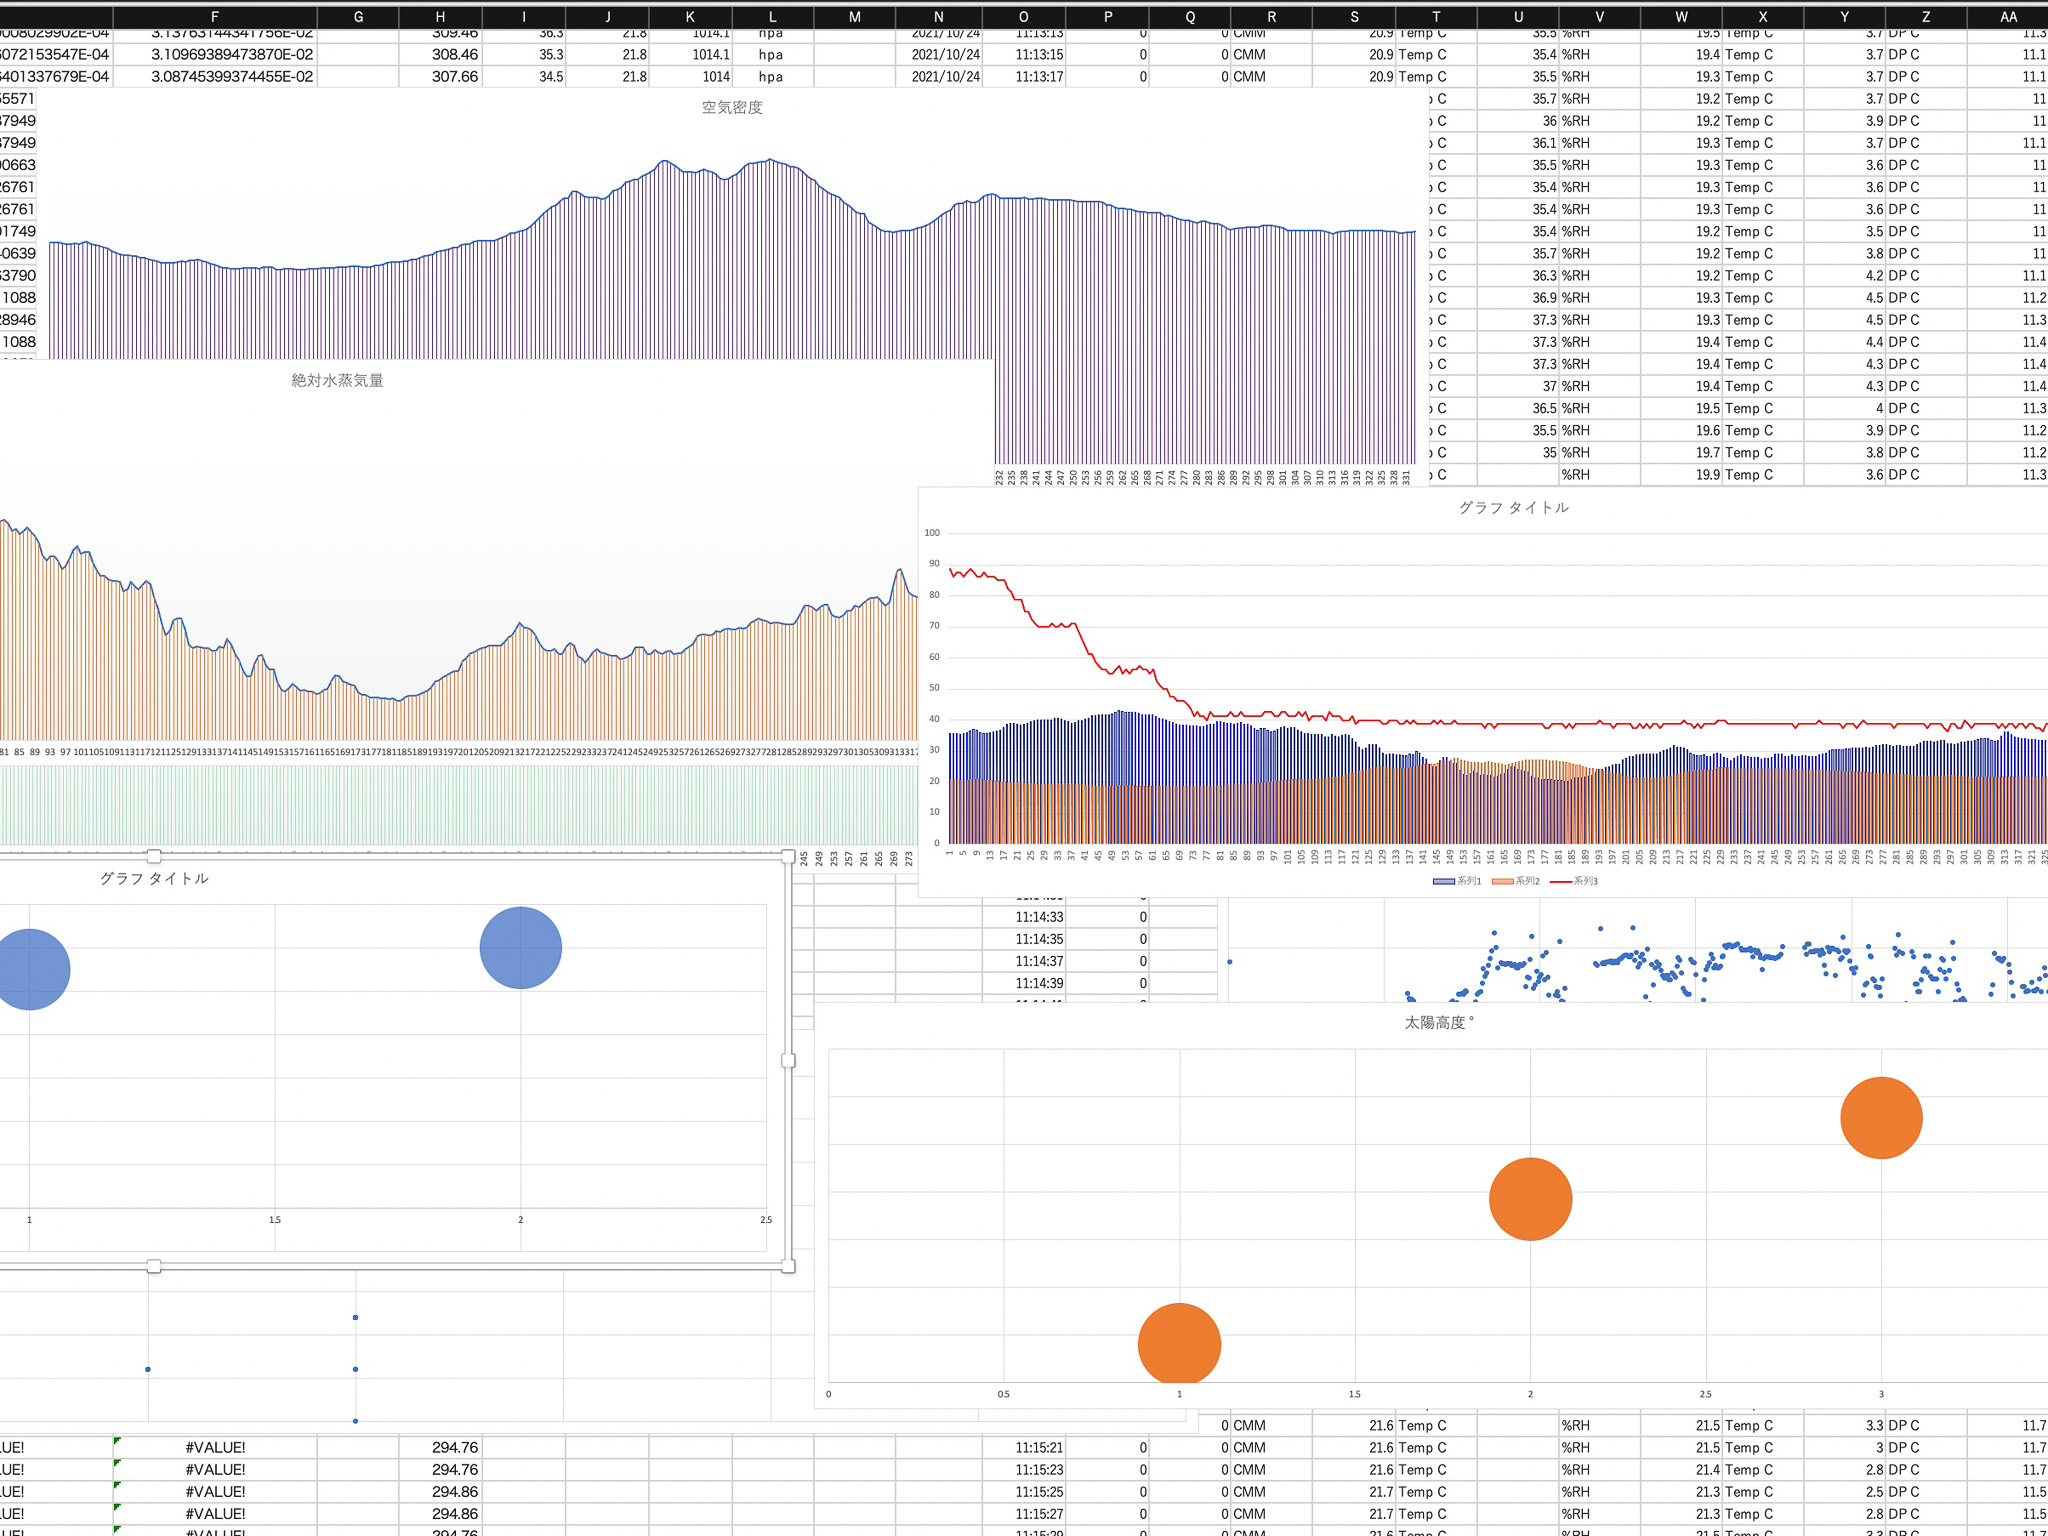2048x1536 pixels.
Task: Select the blue bubble at x=2
Action: [x=521, y=948]
